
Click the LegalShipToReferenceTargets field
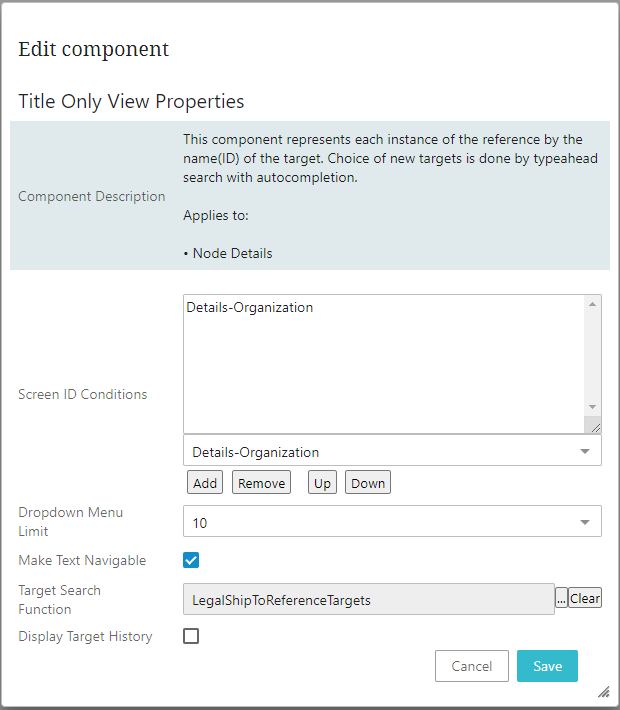[368, 600]
